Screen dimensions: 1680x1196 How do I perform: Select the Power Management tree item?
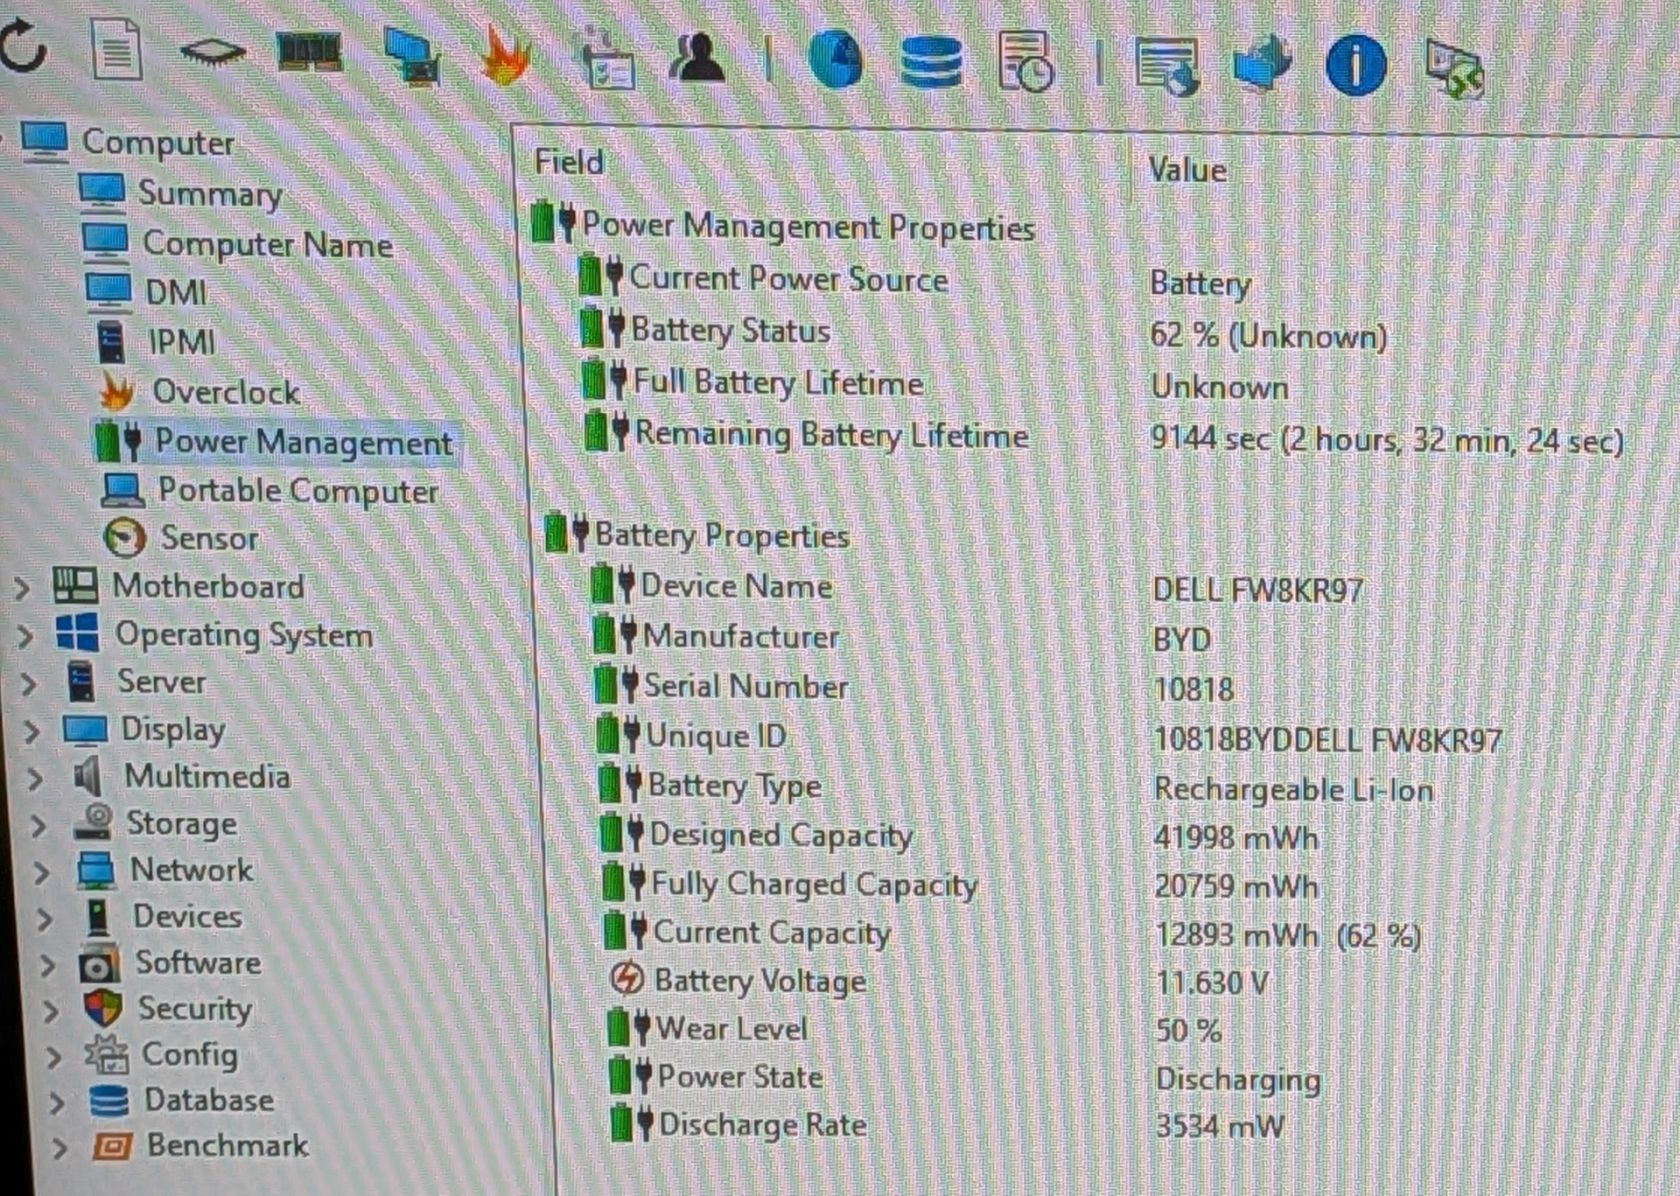tap(275, 441)
